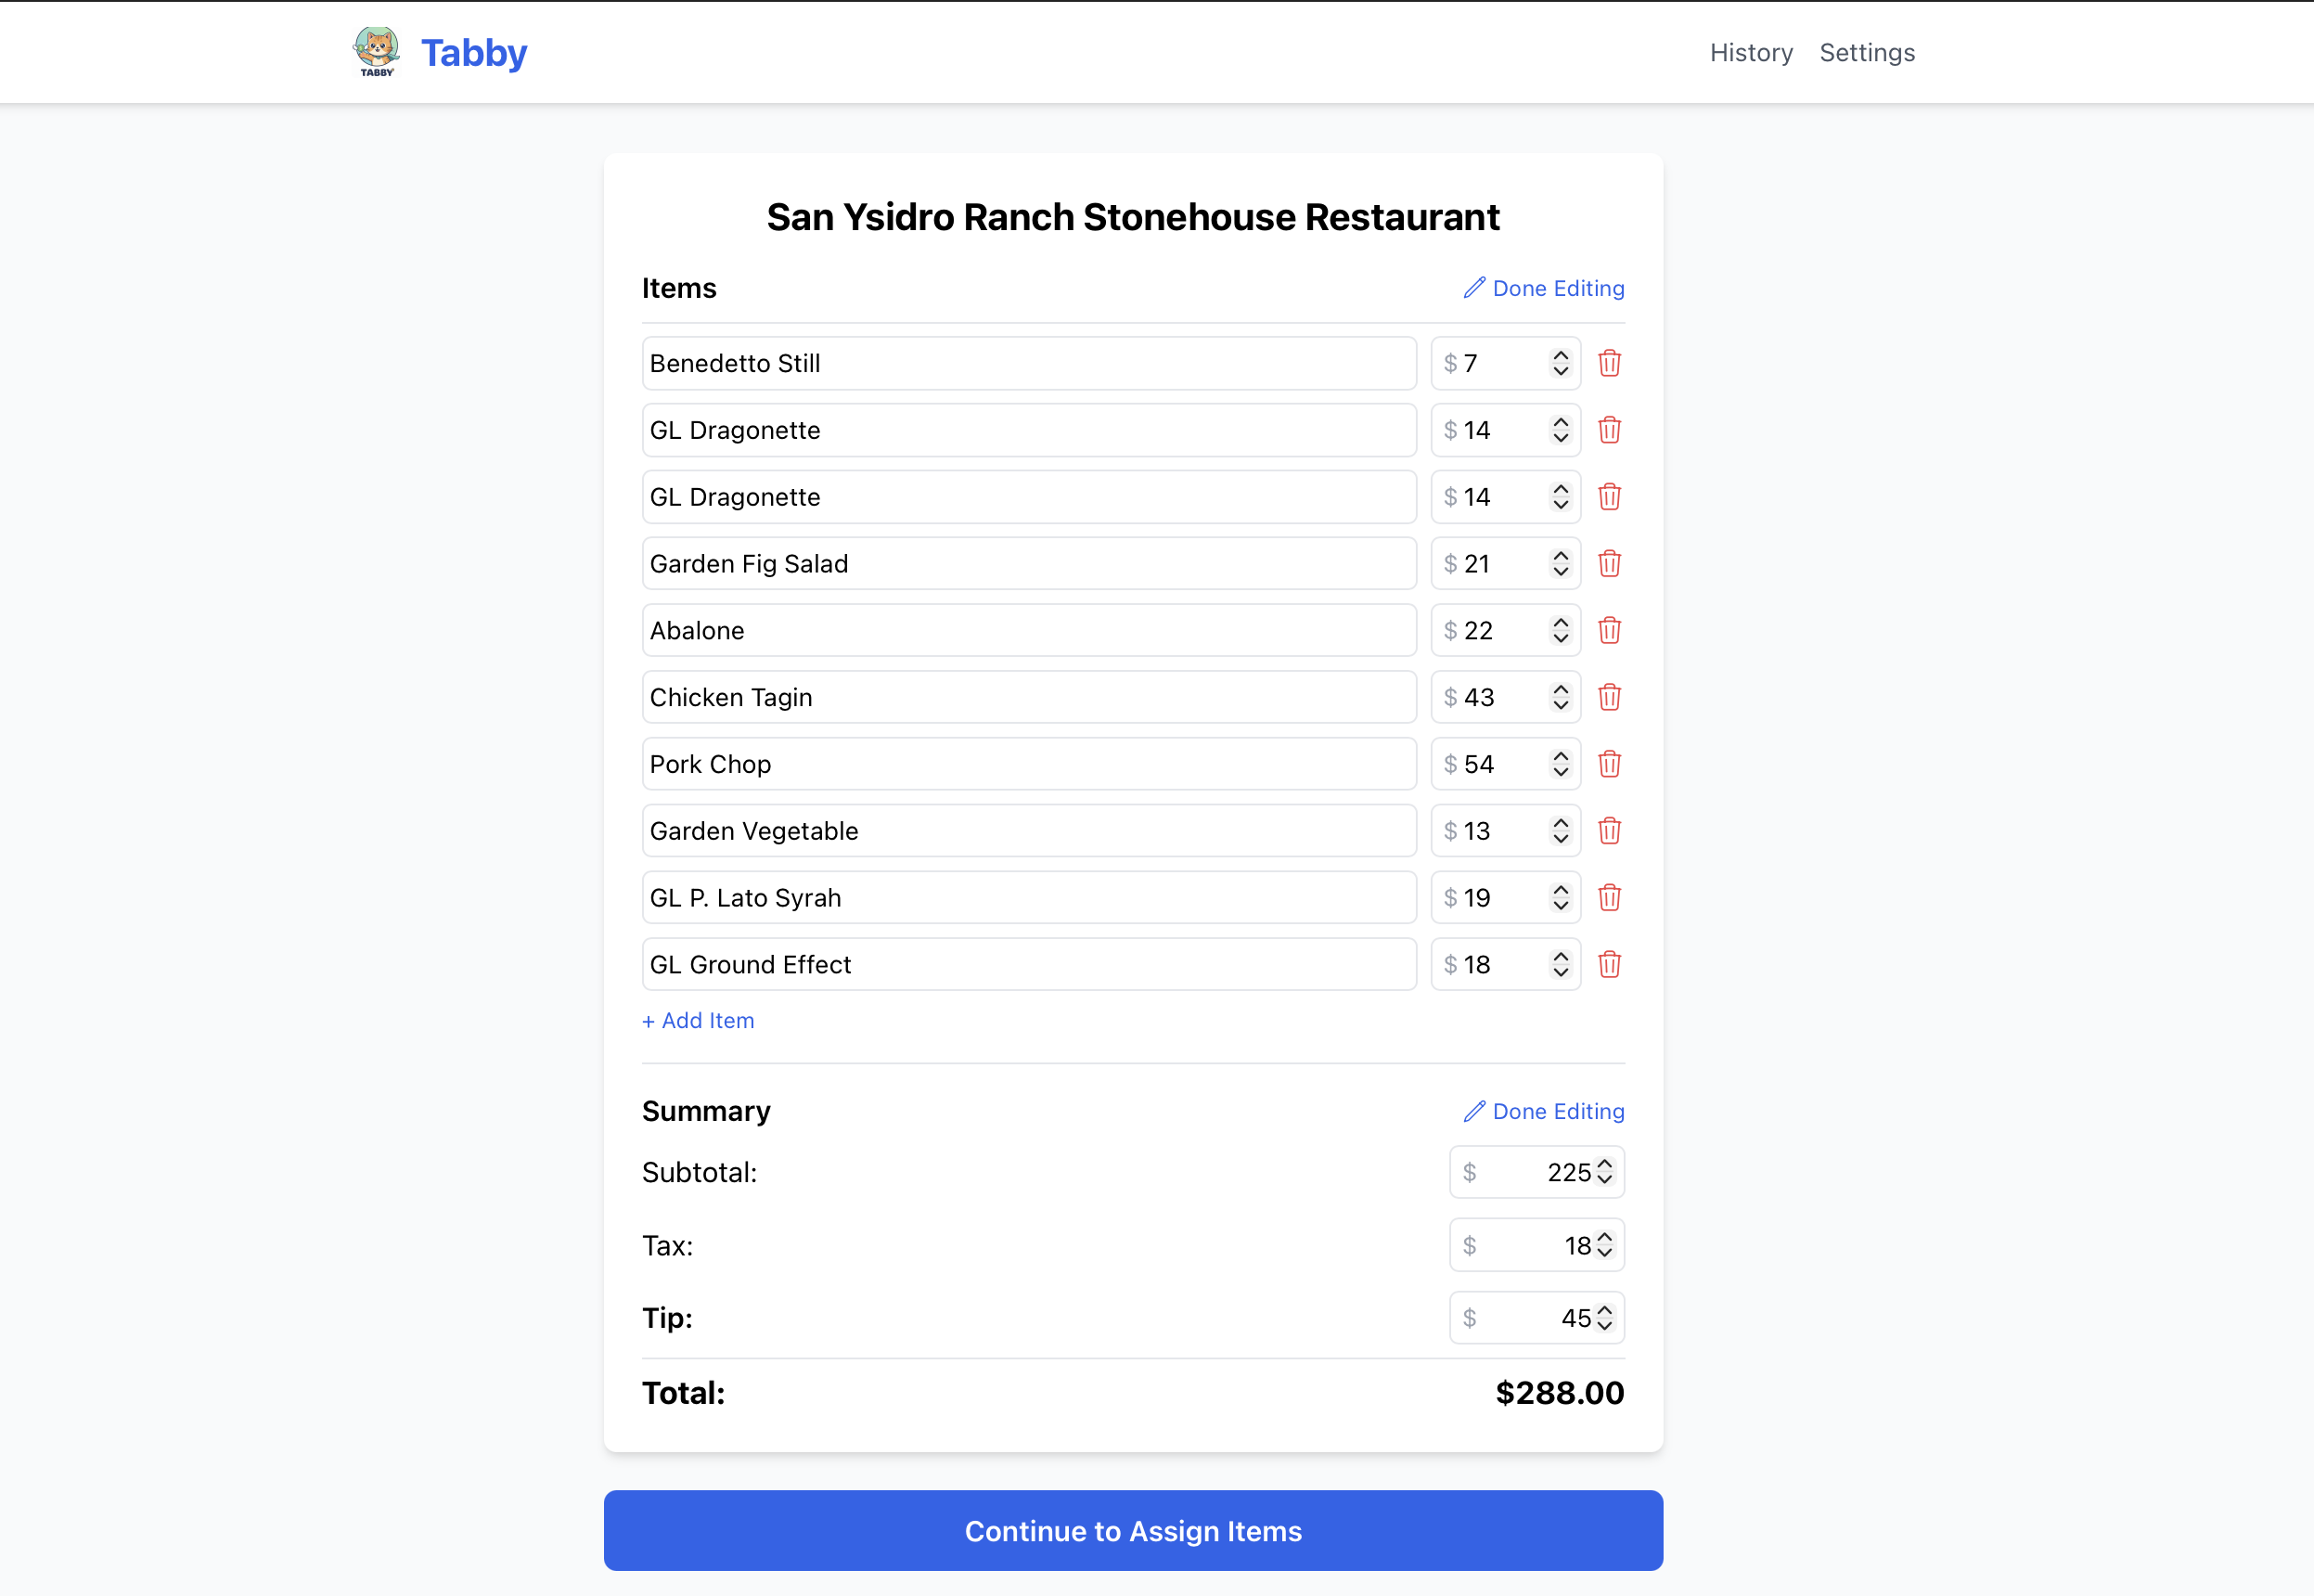Delete the Benedetto Still item
Screen dimensions: 2314x1596
click(x=1609, y=363)
